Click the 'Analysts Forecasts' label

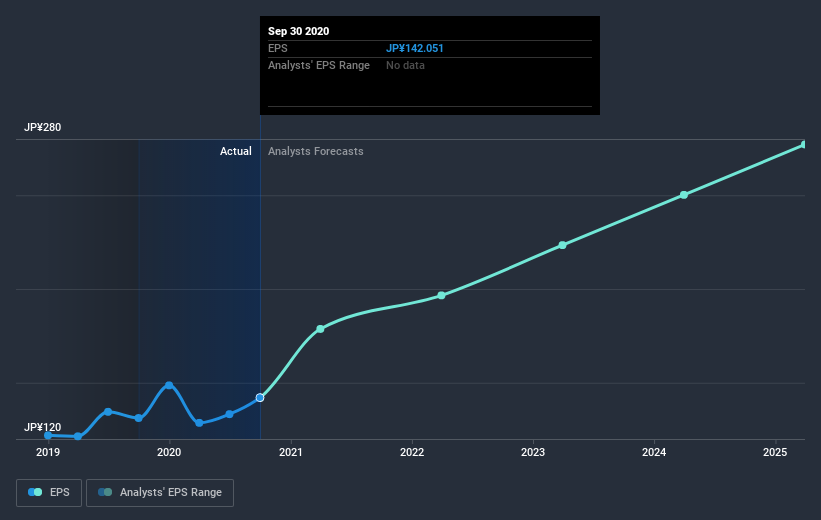316,151
